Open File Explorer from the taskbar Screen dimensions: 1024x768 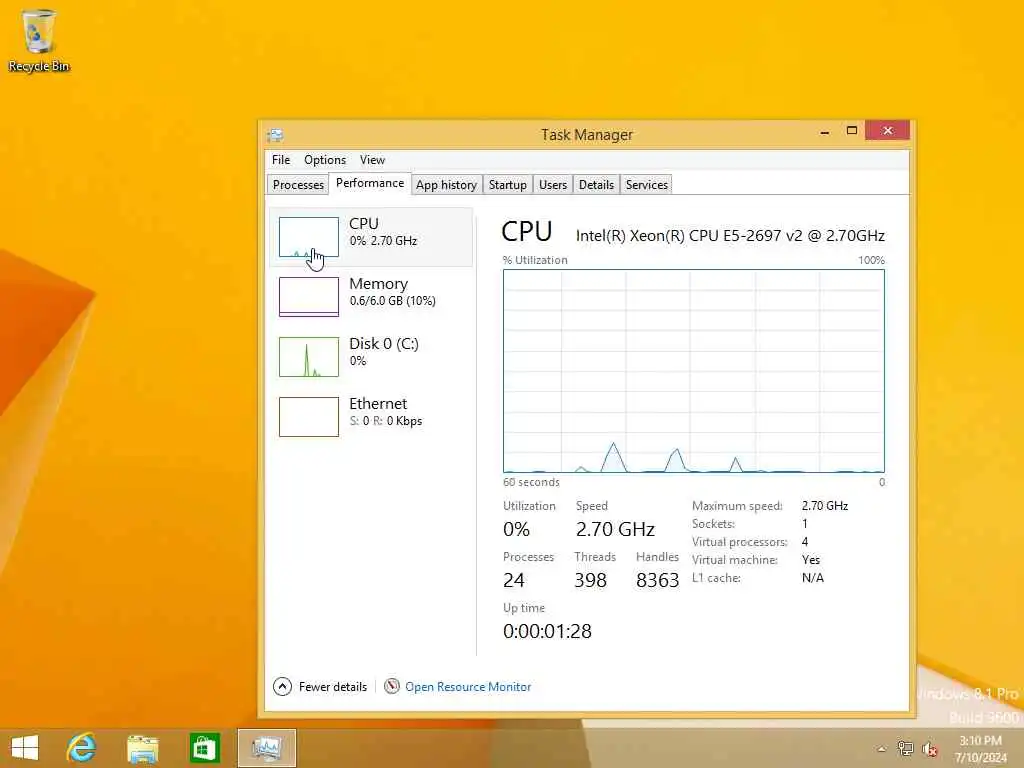point(142,748)
